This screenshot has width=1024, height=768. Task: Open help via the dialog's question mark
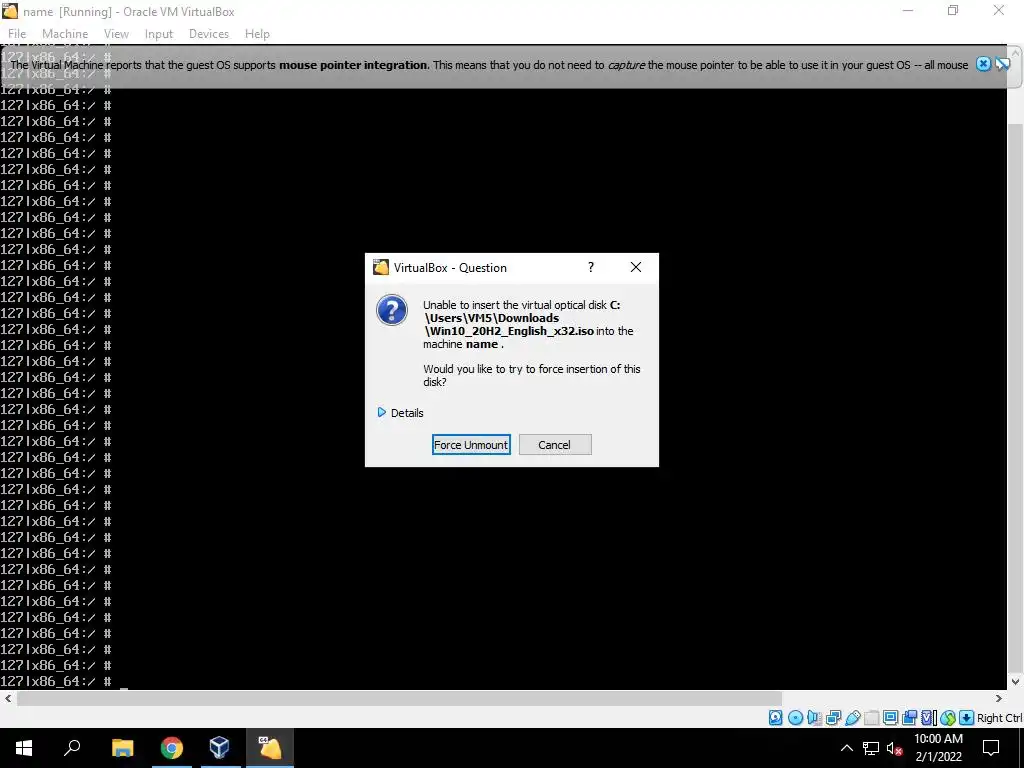(x=590, y=267)
